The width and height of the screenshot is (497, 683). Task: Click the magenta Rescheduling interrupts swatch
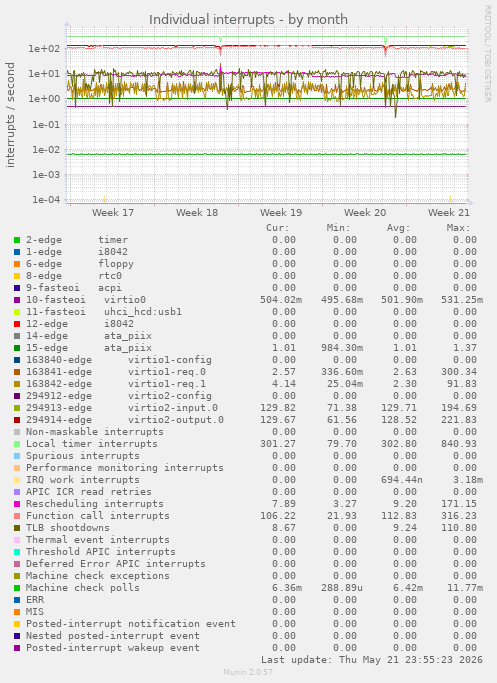[17, 504]
